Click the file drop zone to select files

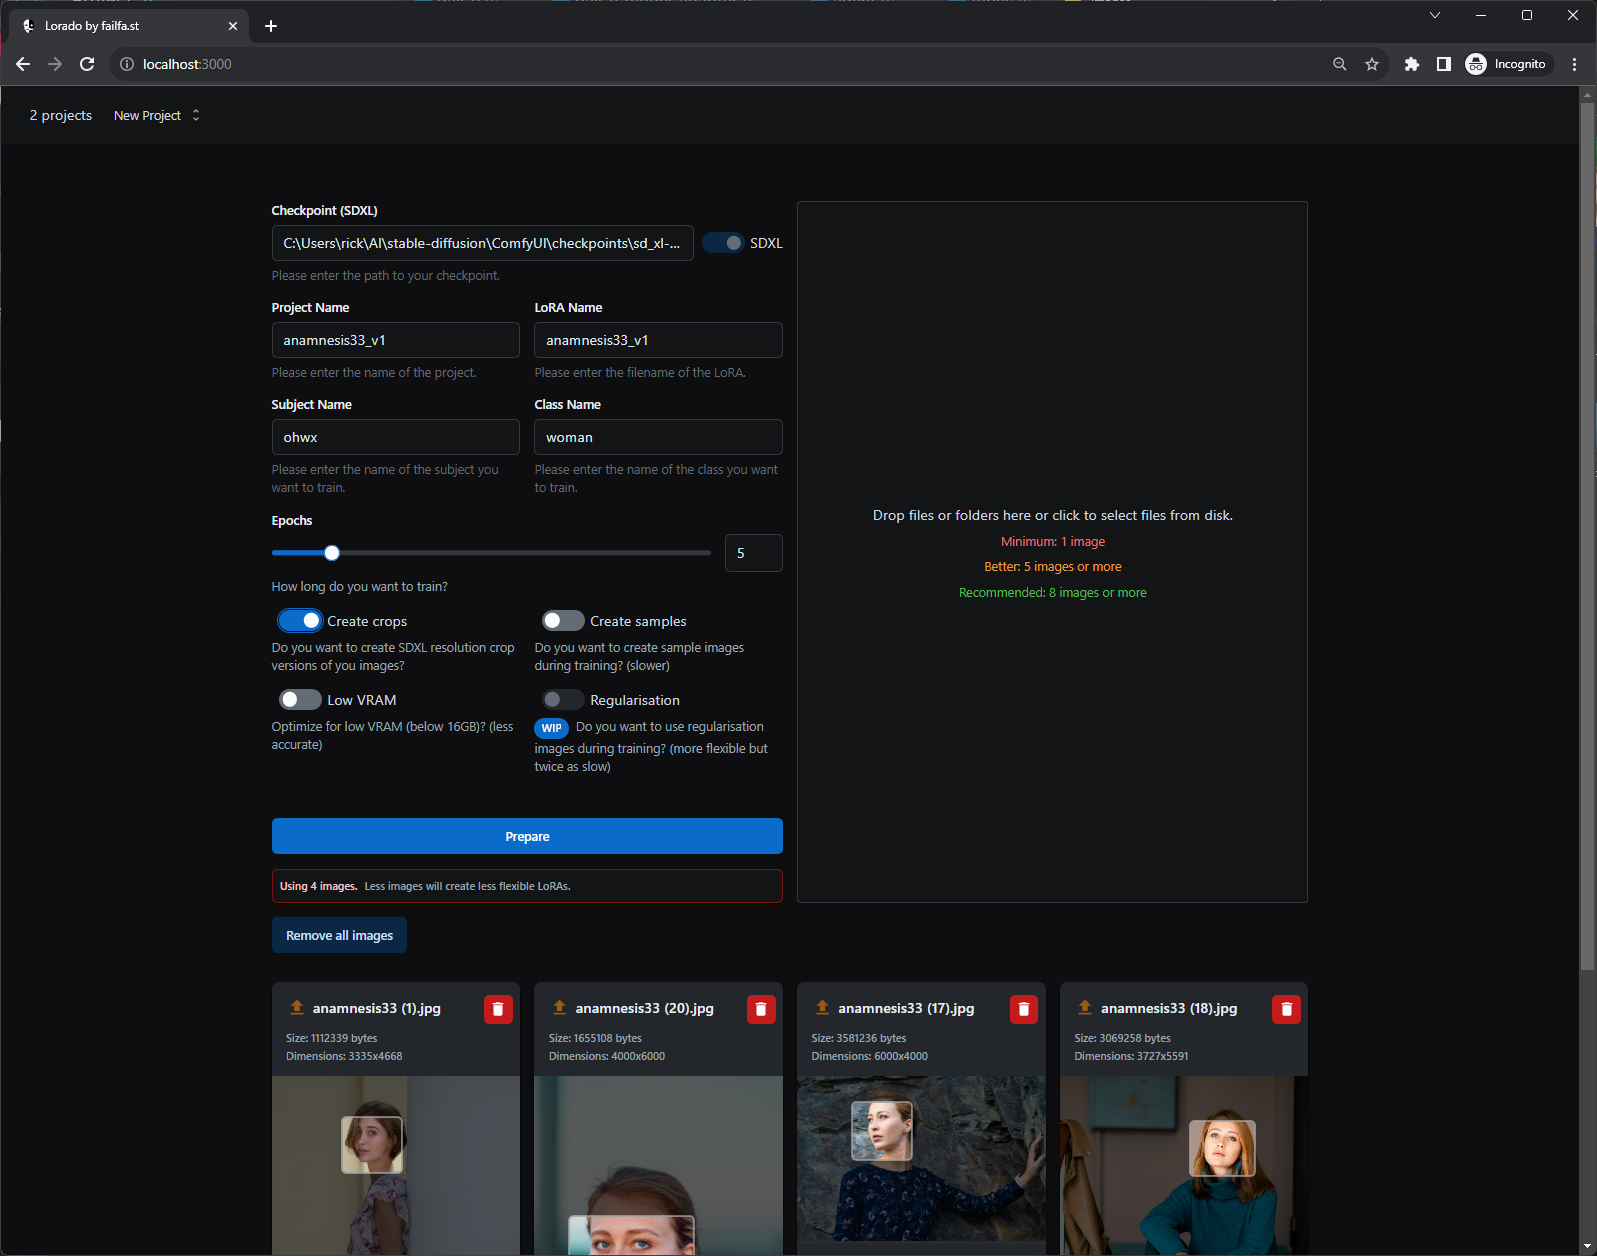1052,552
